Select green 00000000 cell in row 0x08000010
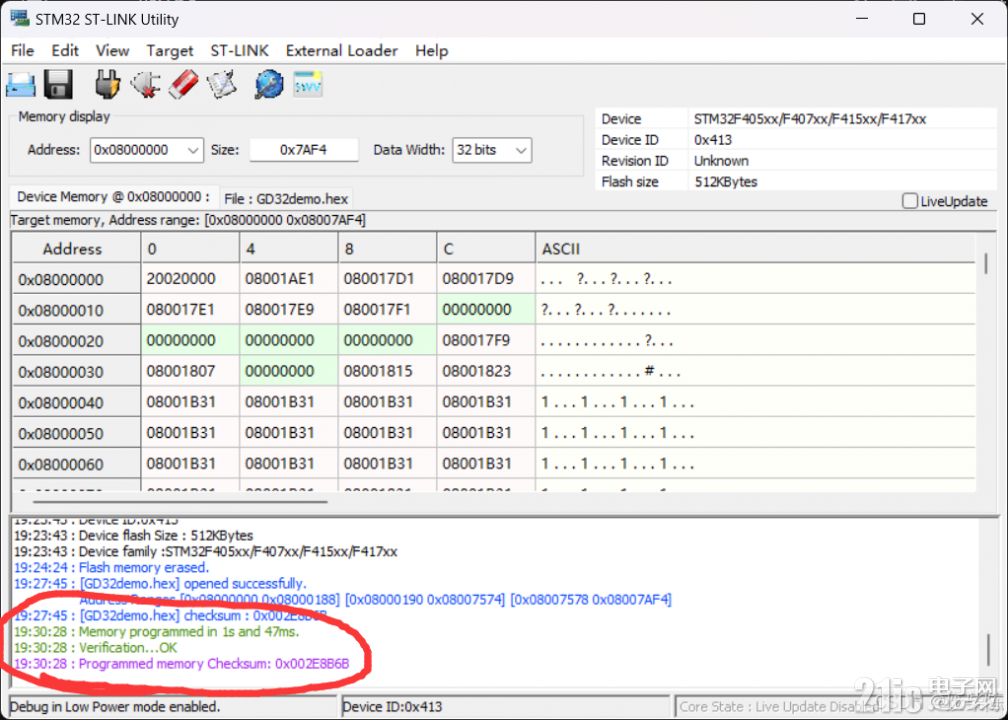Screen dimensions: 1008x720 [486, 310]
